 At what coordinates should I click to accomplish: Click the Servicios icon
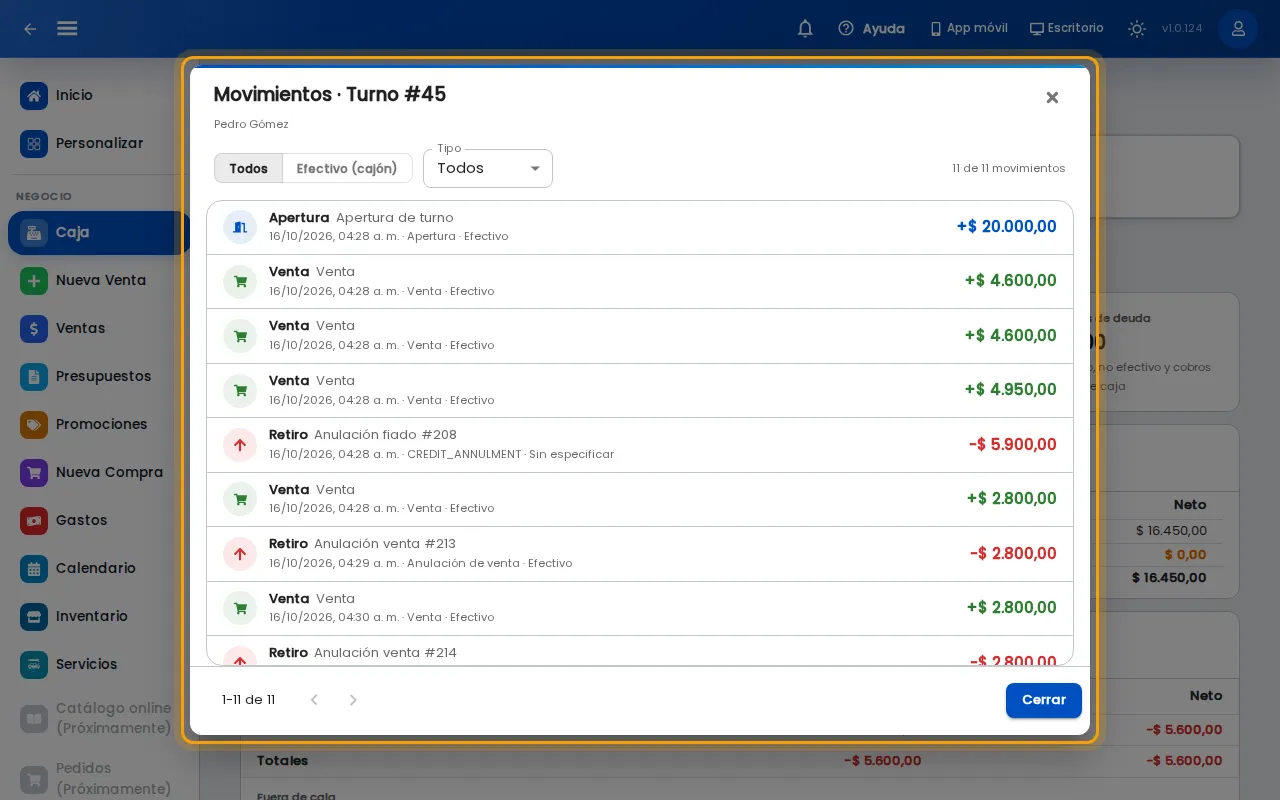pyautogui.click(x=34, y=664)
